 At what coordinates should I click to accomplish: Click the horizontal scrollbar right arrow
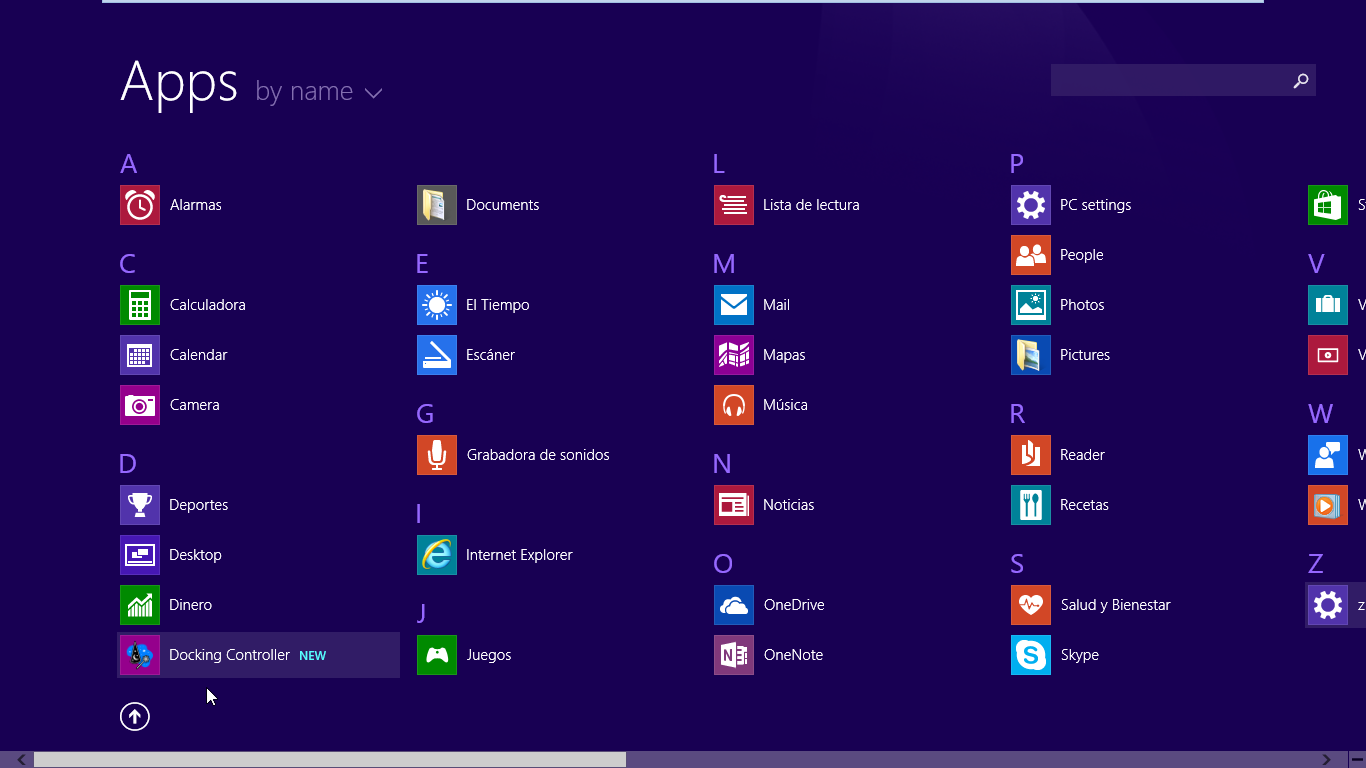point(1327,760)
